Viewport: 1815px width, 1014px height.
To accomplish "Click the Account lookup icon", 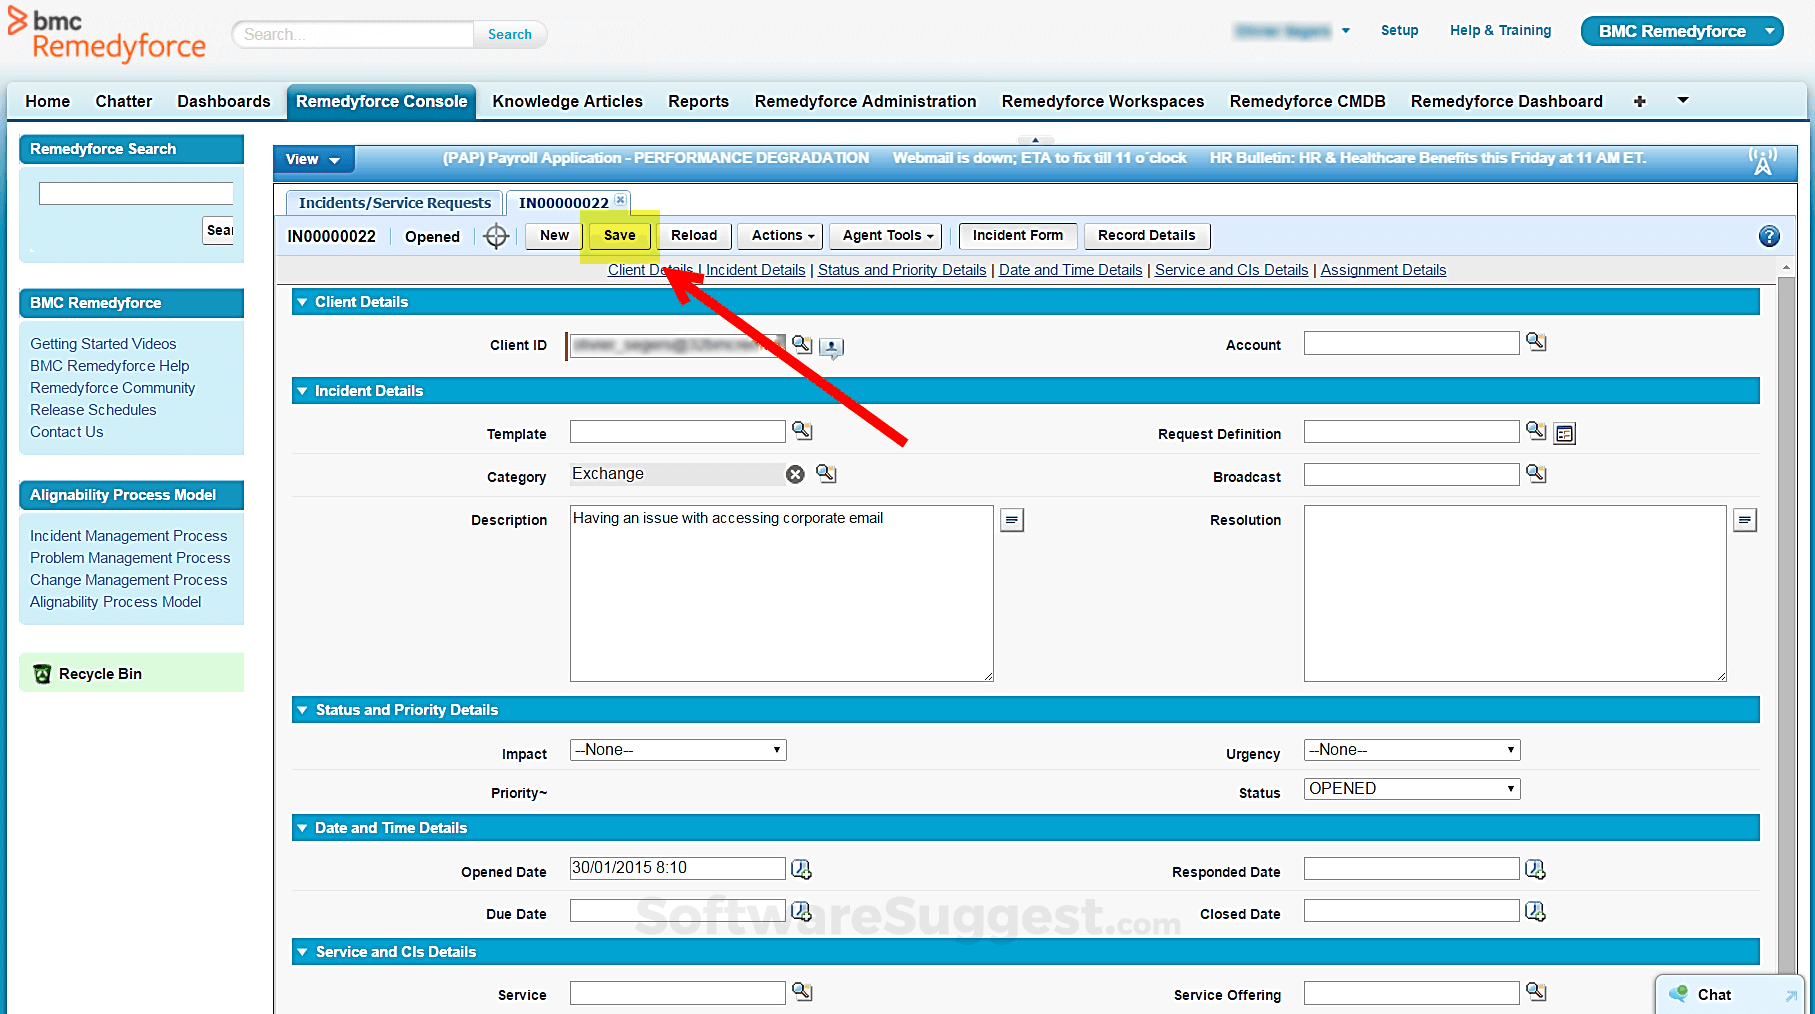I will 1536,342.
